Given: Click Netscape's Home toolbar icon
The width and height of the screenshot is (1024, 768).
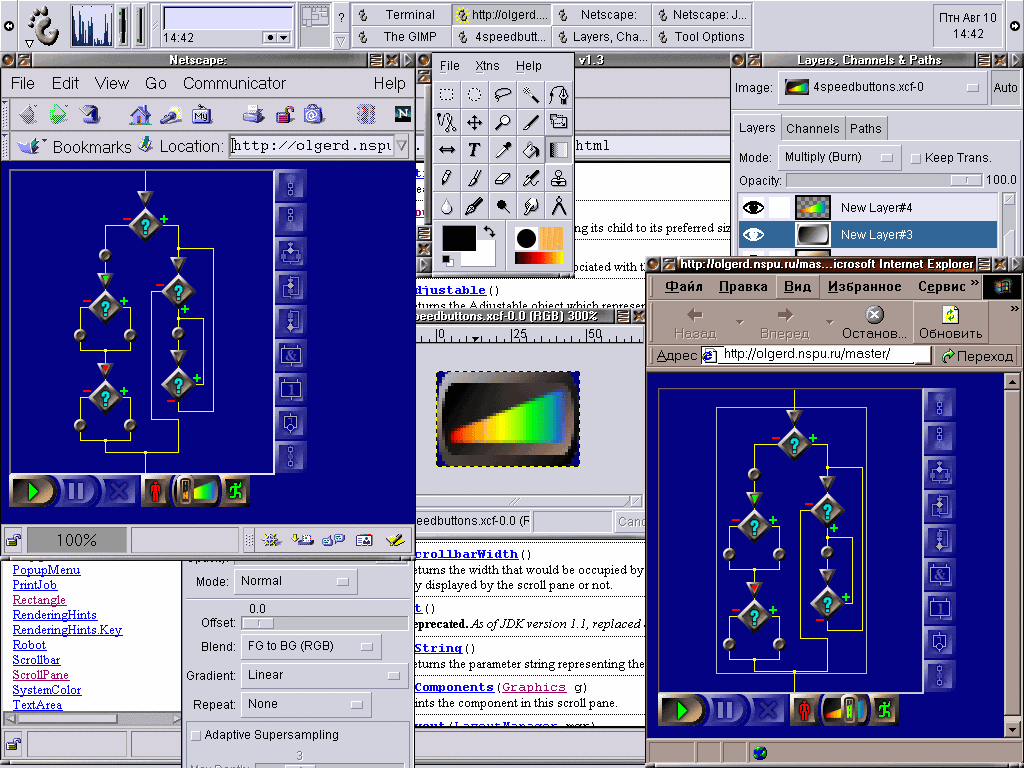Looking at the screenshot, I should tap(140, 115).
